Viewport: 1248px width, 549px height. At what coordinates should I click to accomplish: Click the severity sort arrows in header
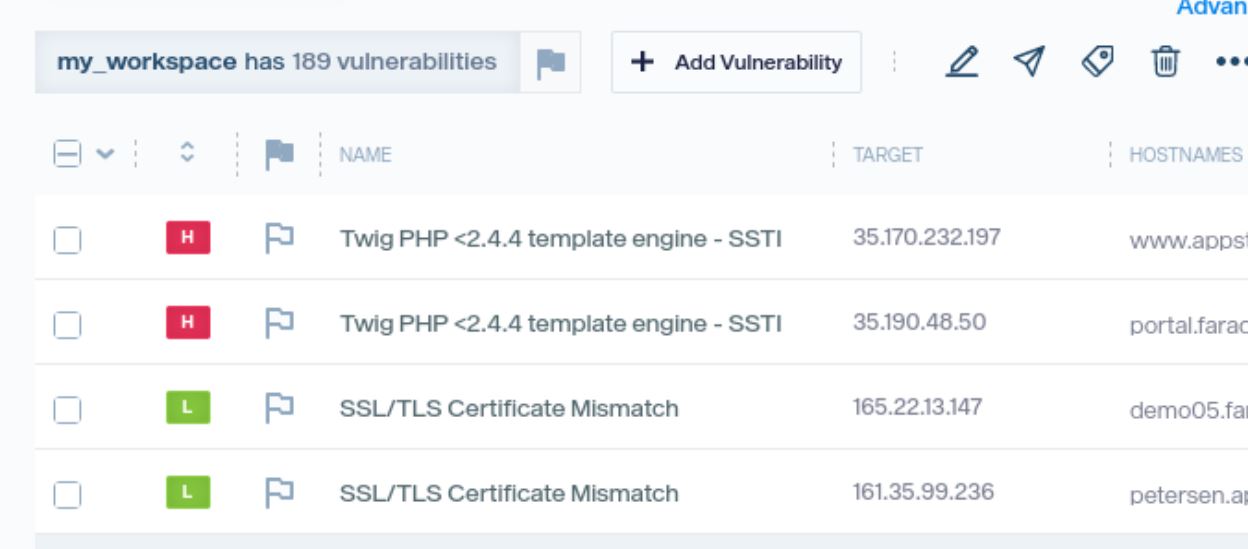186,155
